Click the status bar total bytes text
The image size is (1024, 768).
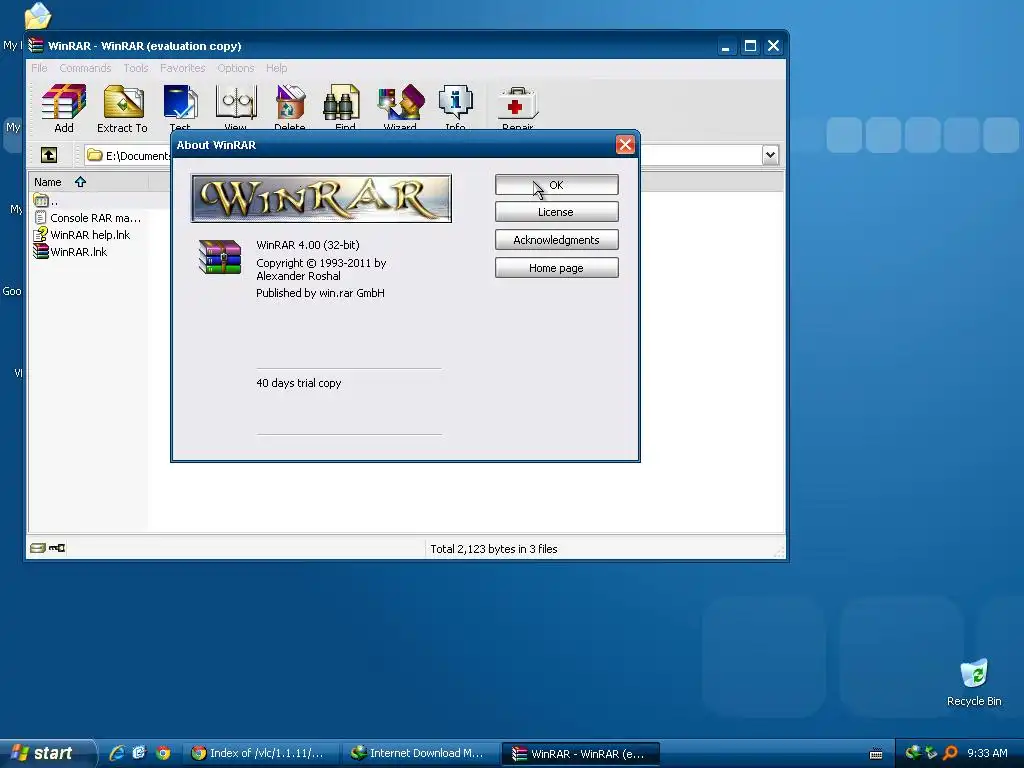coord(494,549)
